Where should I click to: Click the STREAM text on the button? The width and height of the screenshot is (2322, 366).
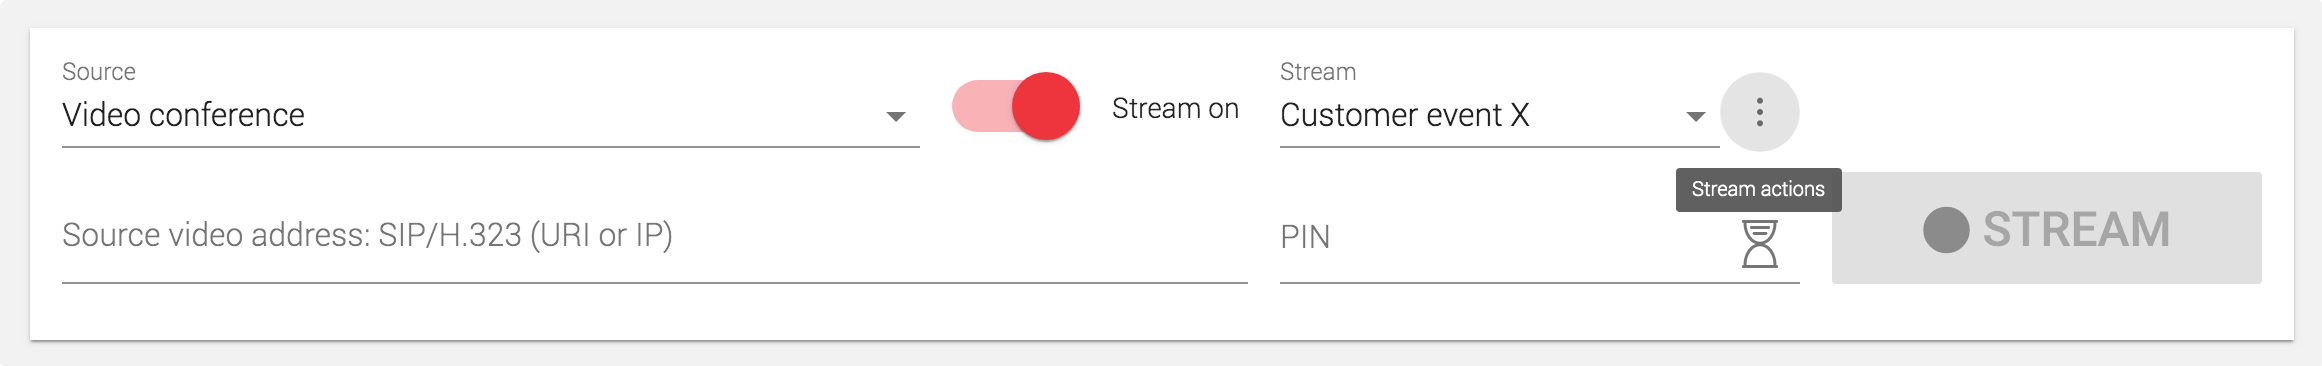coord(2076,230)
